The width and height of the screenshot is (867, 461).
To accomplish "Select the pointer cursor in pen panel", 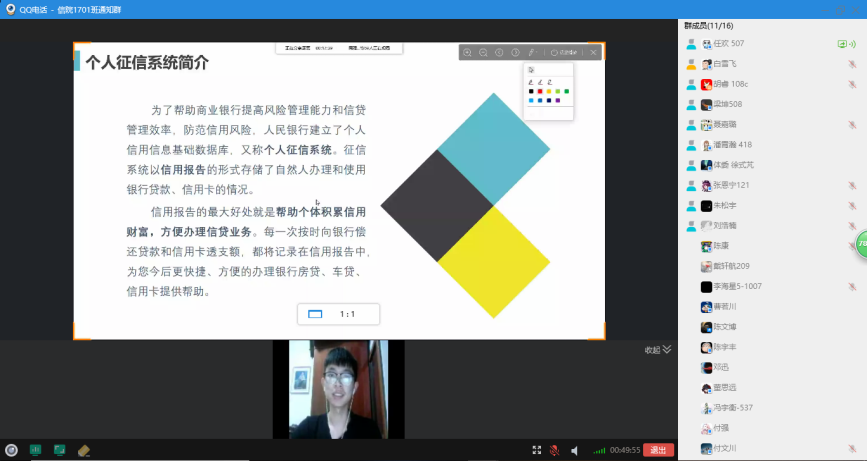I will coord(531,70).
